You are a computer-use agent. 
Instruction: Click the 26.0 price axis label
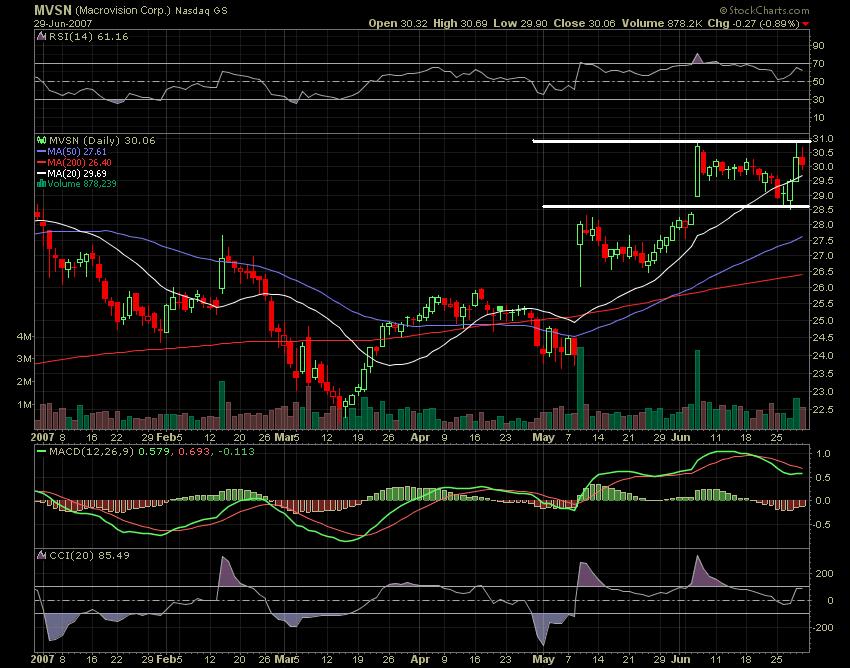[x=821, y=287]
